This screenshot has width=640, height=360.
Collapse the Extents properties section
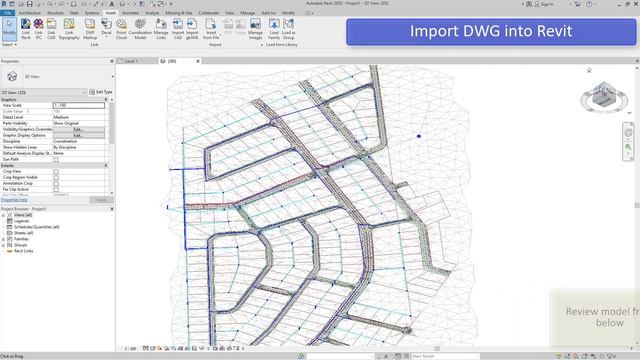tap(106, 166)
